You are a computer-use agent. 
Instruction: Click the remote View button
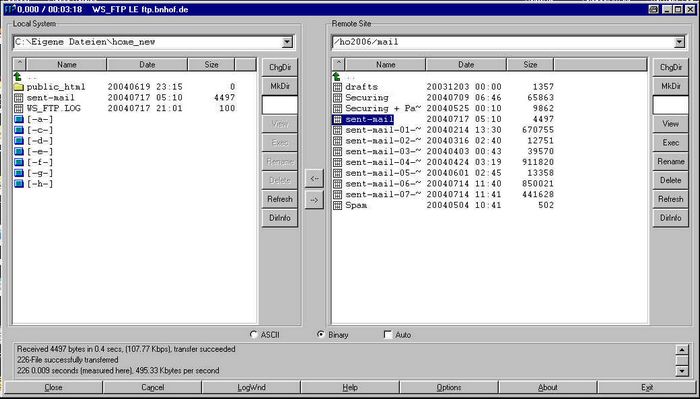pyautogui.click(x=671, y=124)
